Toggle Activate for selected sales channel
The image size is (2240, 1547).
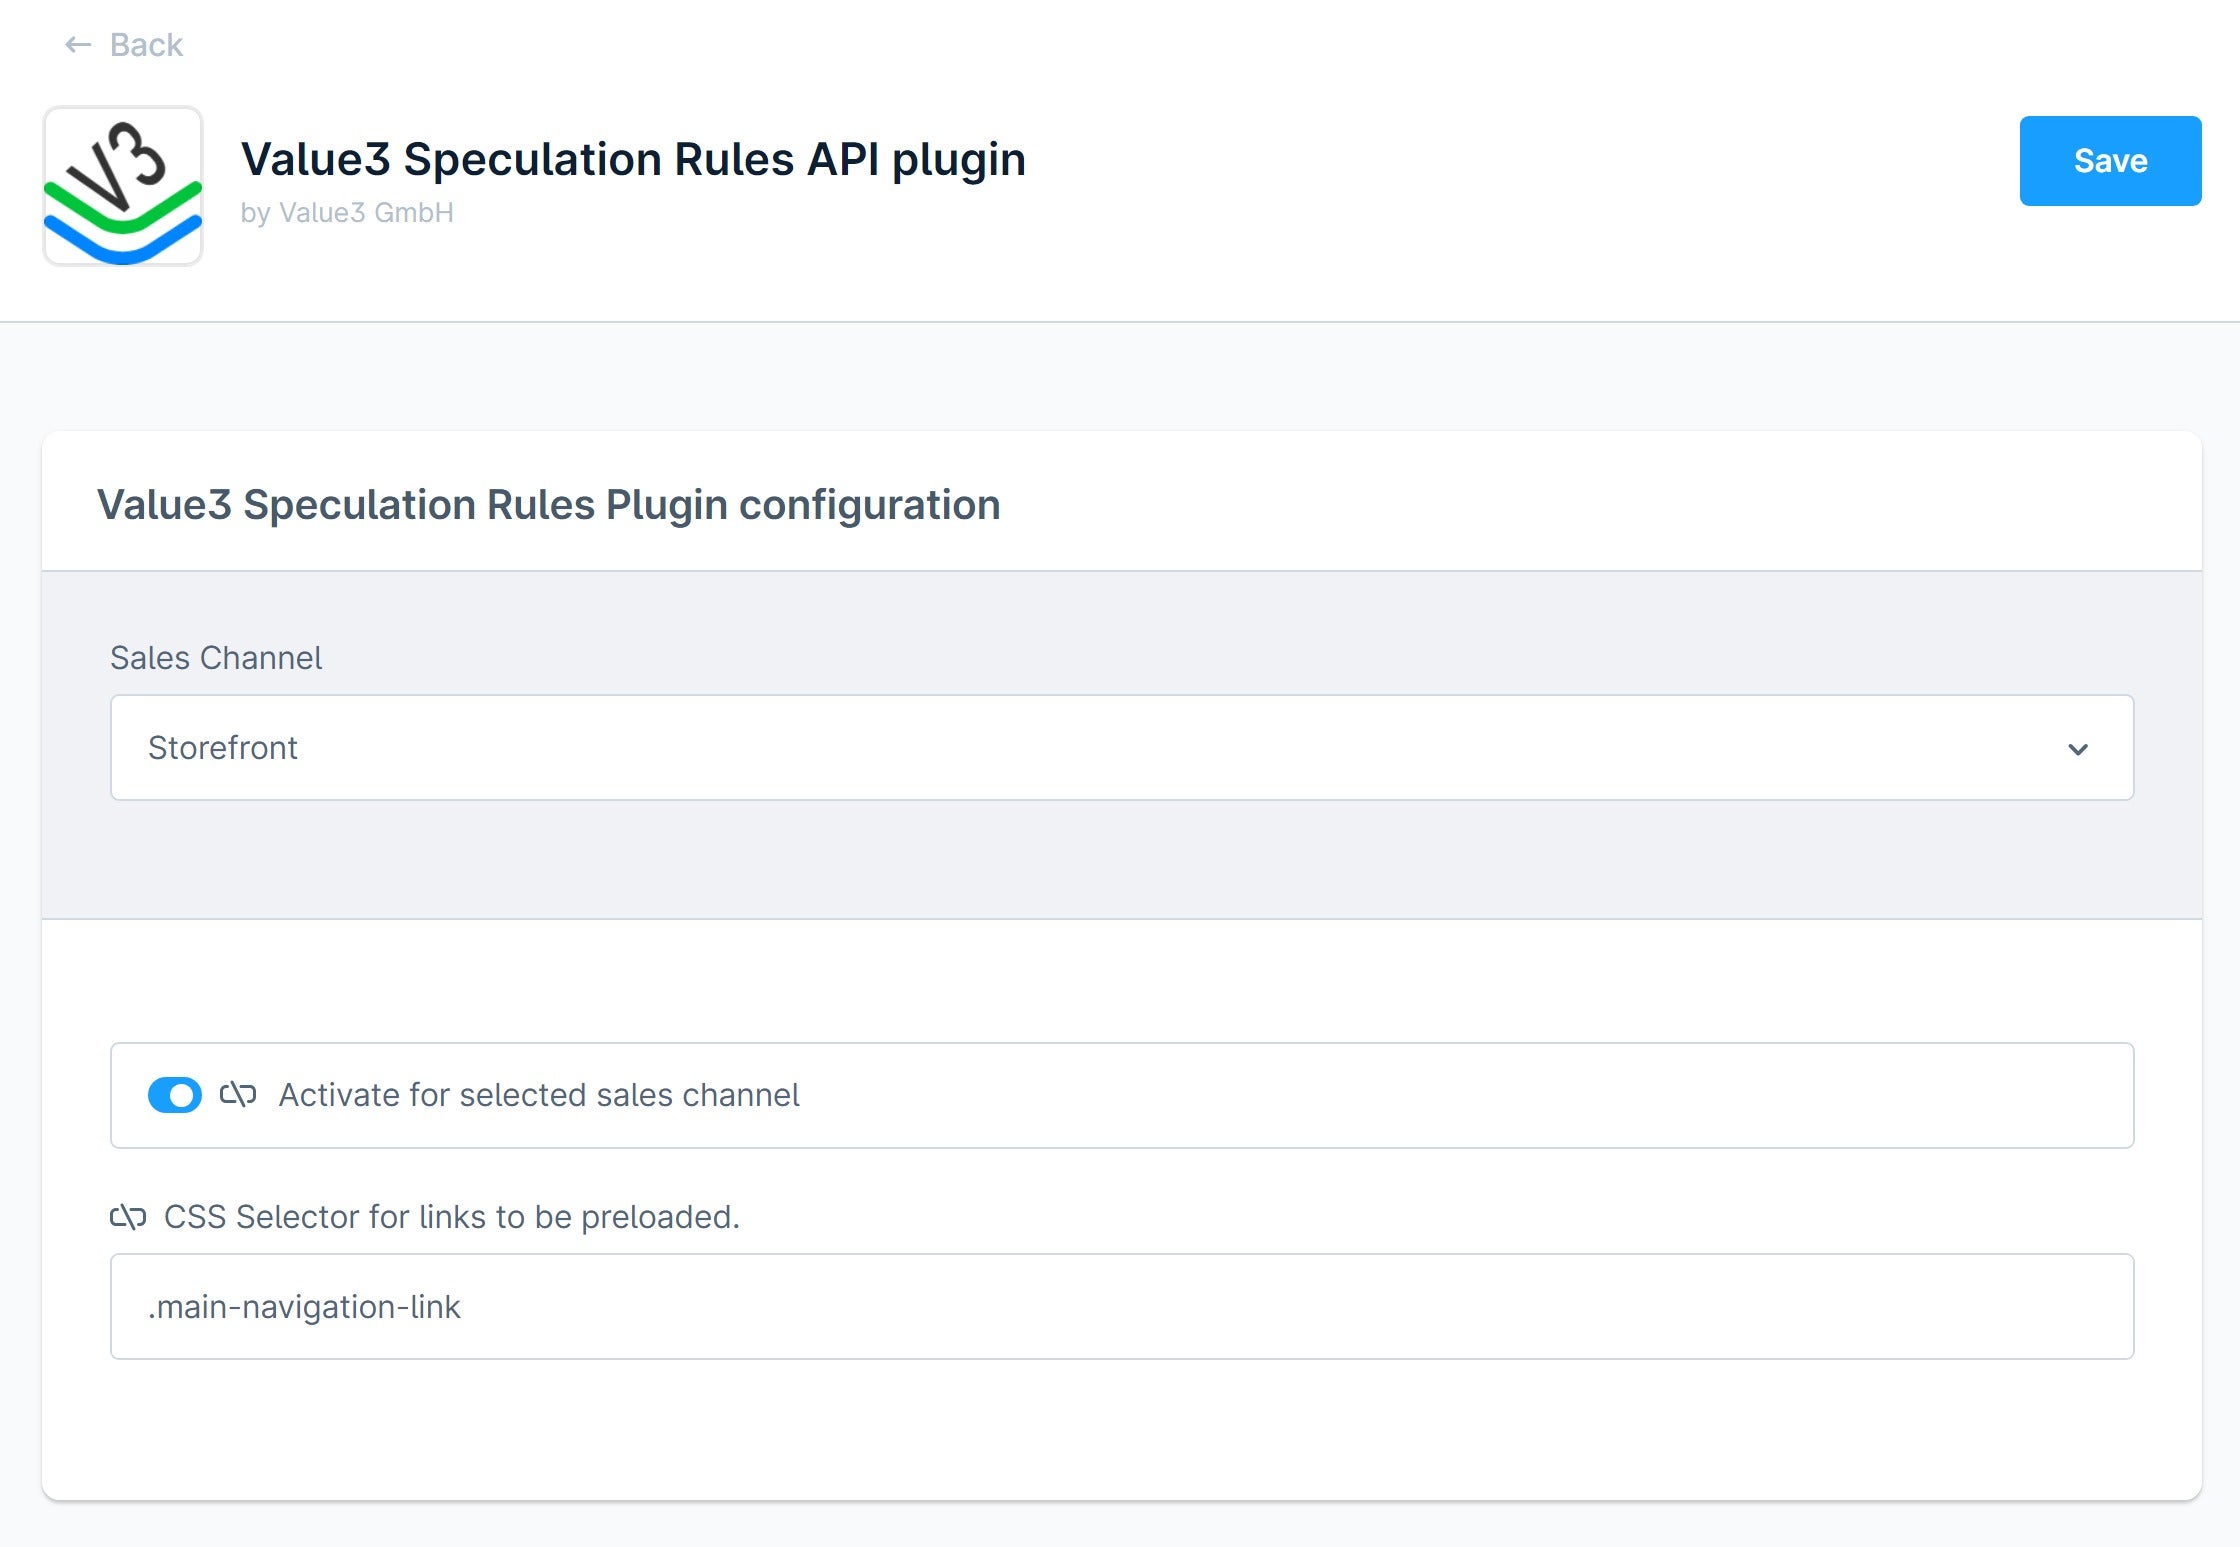[175, 1095]
